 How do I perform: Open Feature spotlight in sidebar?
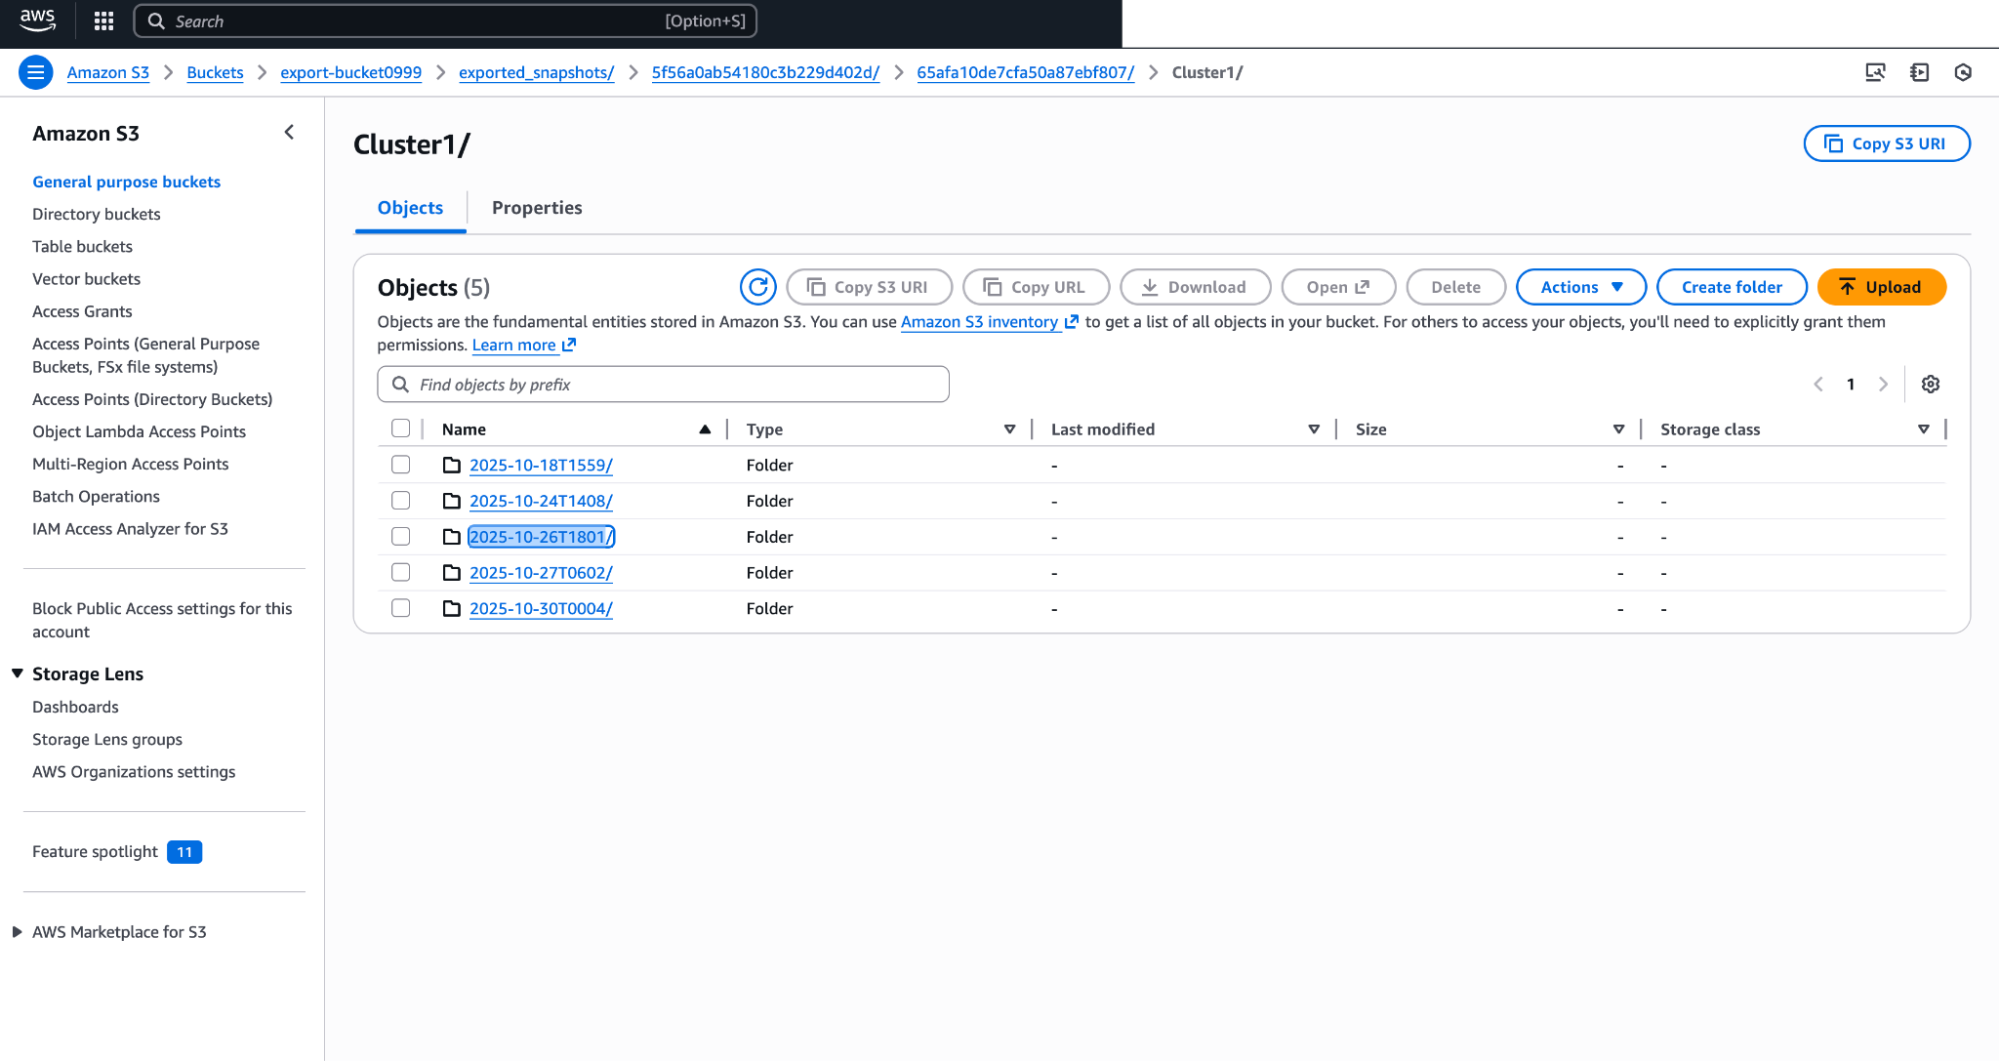coord(117,852)
